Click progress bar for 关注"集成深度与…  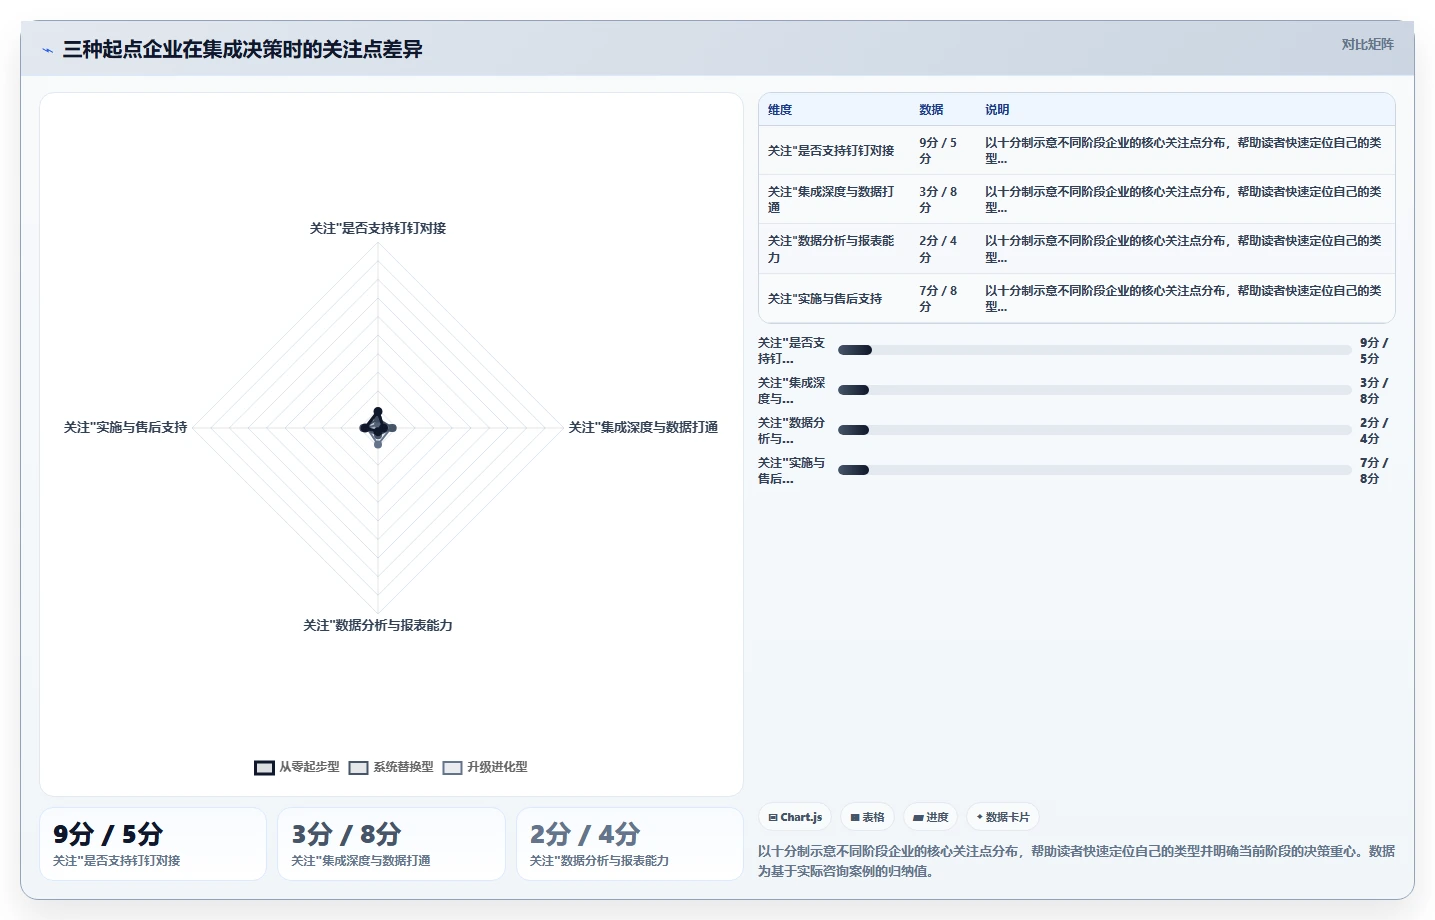tap(1095, 390)
